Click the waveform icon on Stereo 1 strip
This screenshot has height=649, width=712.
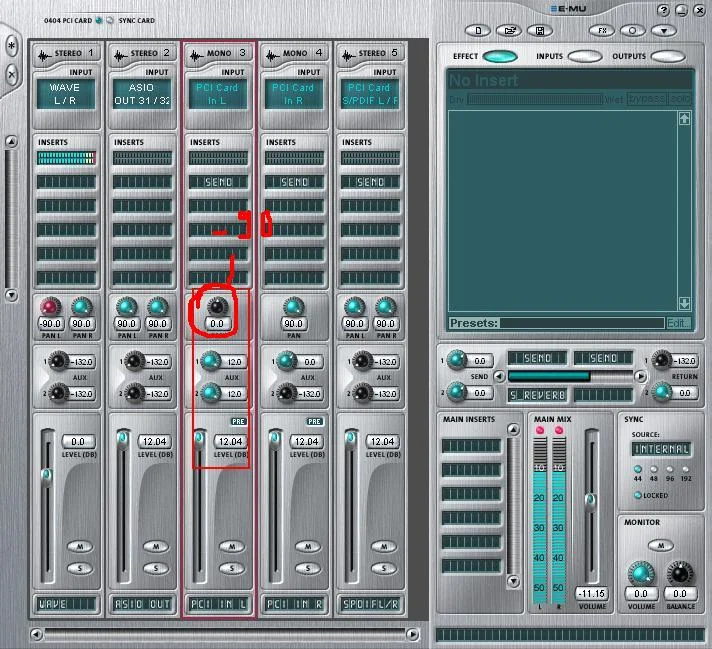[x=43, y=54]
